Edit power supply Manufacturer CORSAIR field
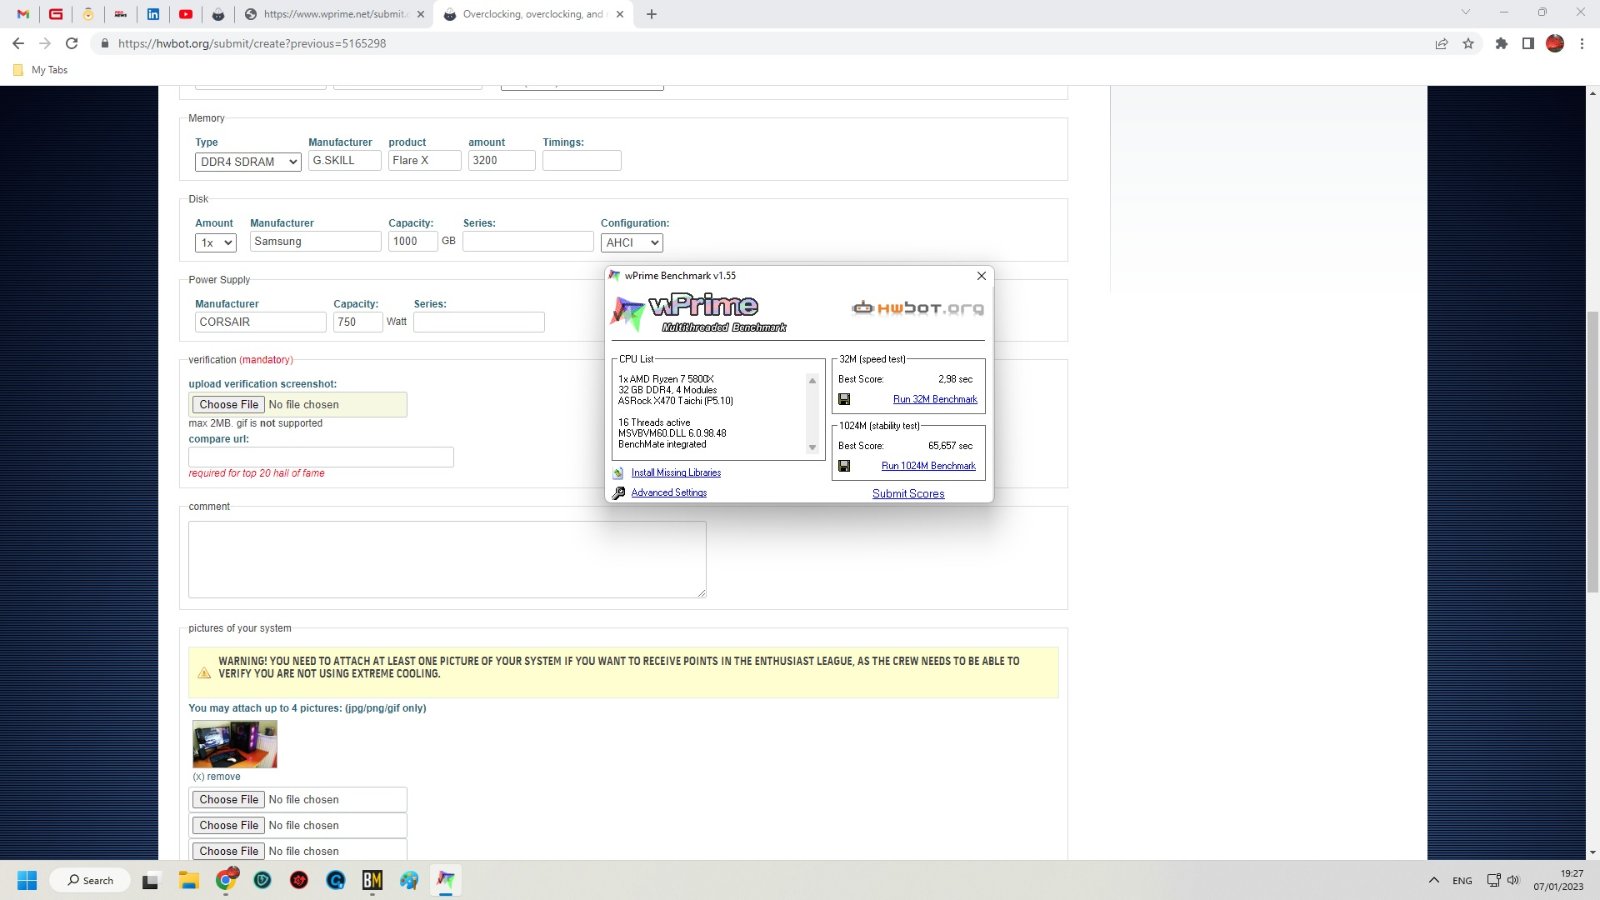1600x900 pixels. 260,322
